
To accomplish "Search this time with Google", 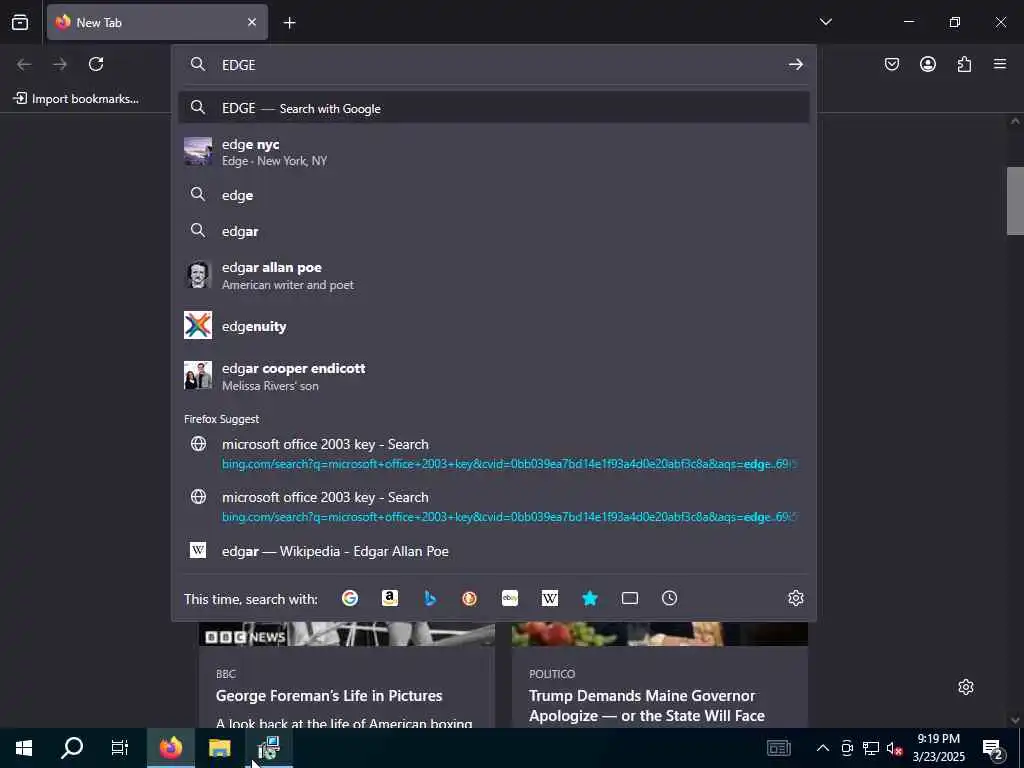I will pos(350,598).
